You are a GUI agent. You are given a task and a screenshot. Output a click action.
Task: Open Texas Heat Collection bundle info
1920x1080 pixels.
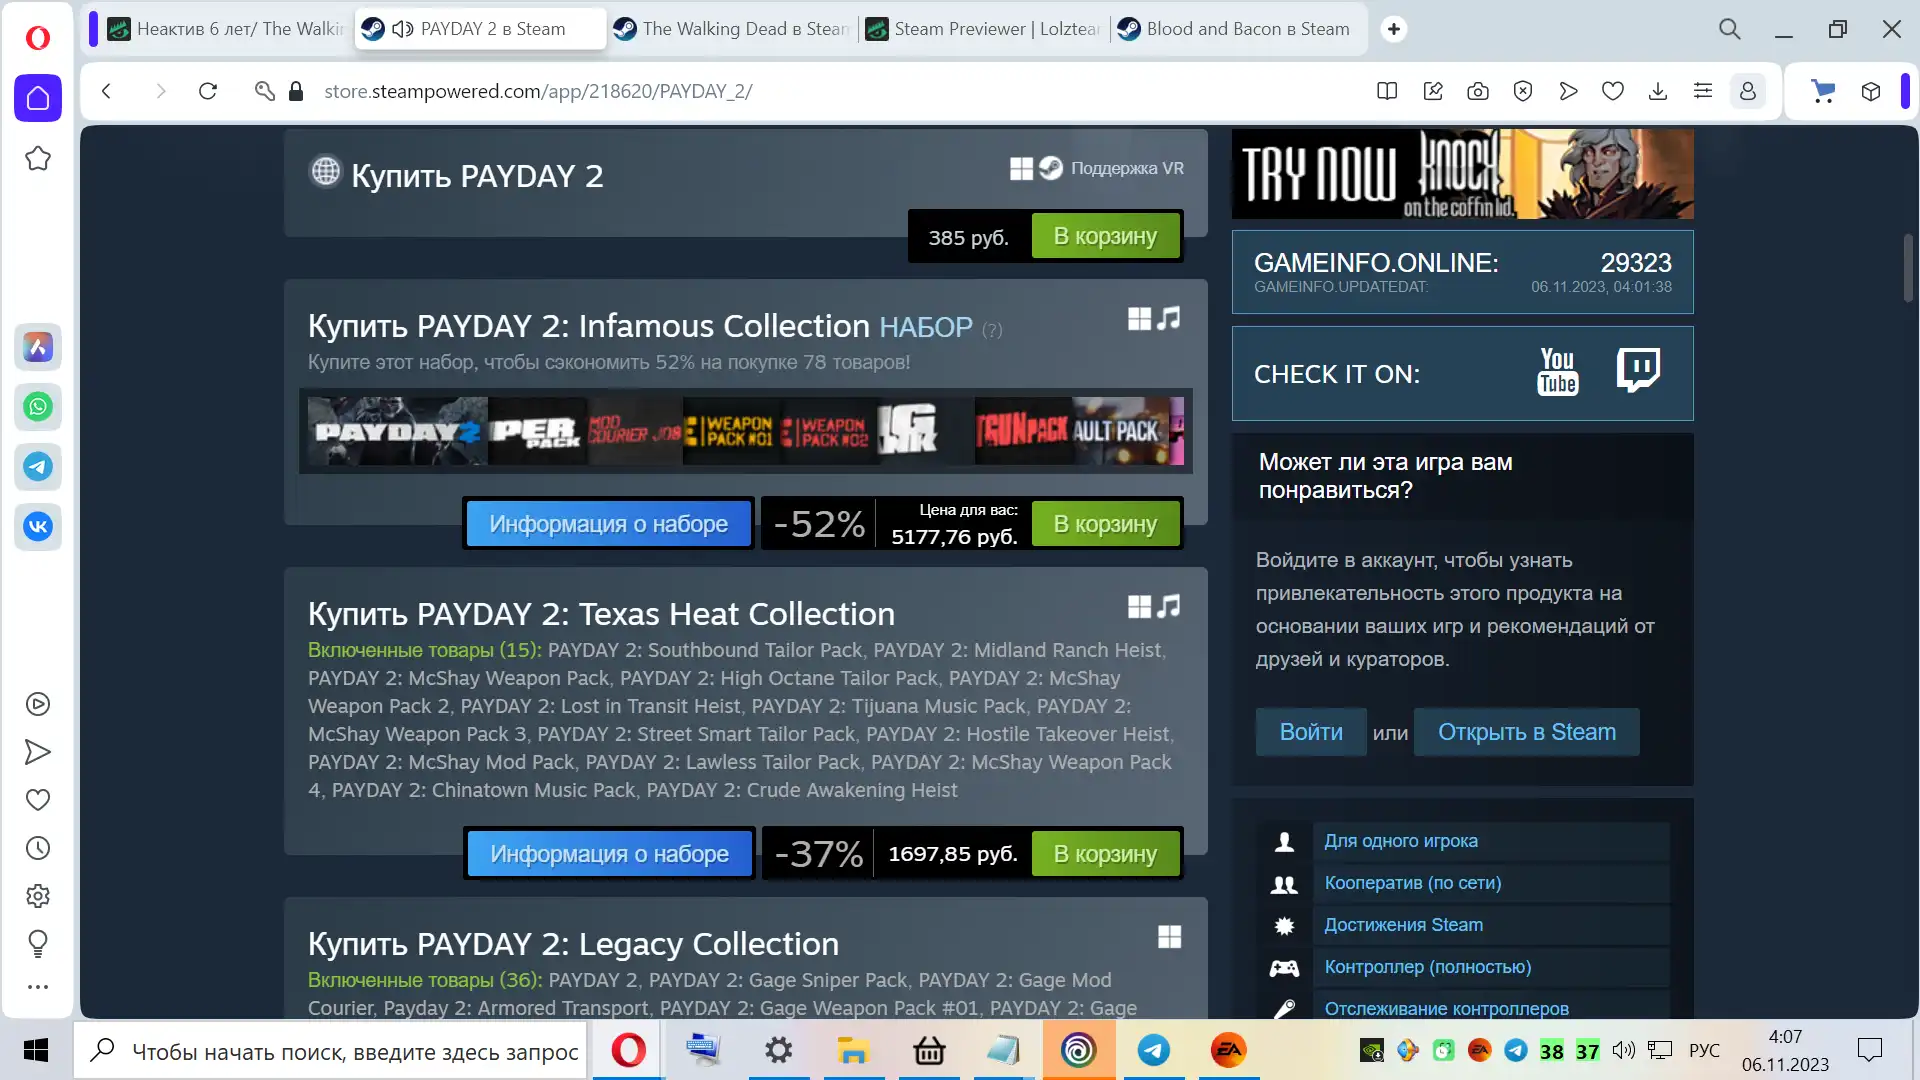[x=609, y=854]
